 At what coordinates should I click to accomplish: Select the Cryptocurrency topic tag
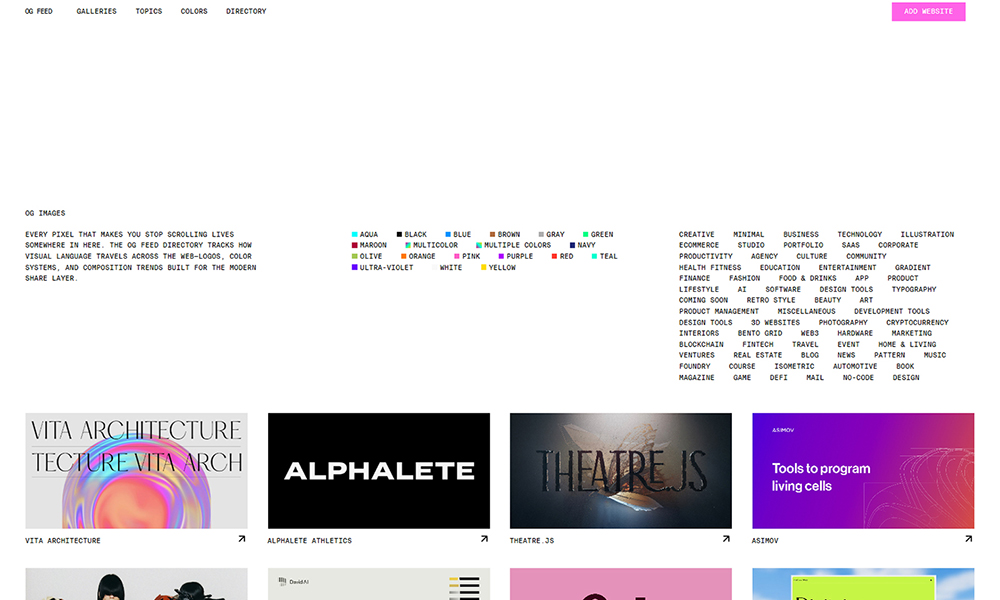pyautogui.click(x=917, y=323)
